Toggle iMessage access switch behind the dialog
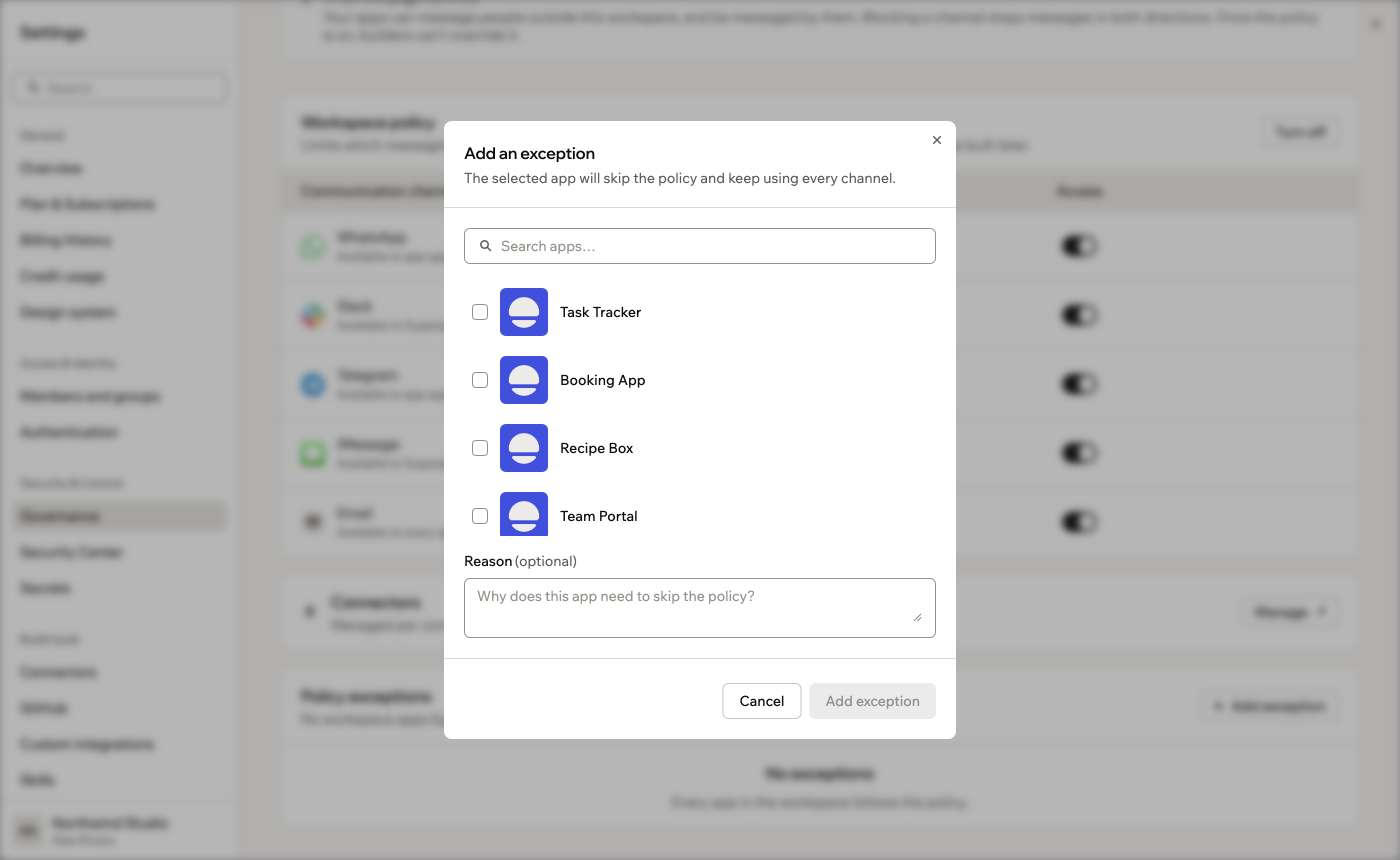 (1079, 453)
